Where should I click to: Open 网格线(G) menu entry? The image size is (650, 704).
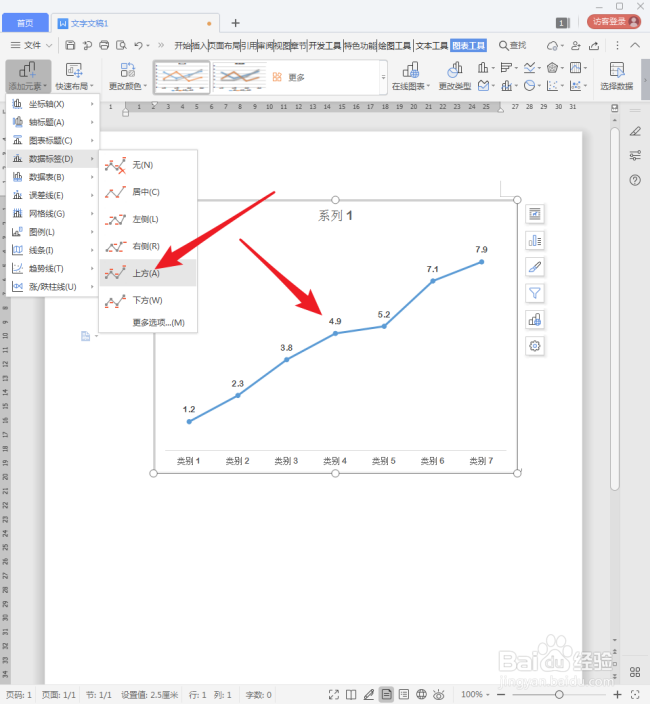[x=53, y=214]
